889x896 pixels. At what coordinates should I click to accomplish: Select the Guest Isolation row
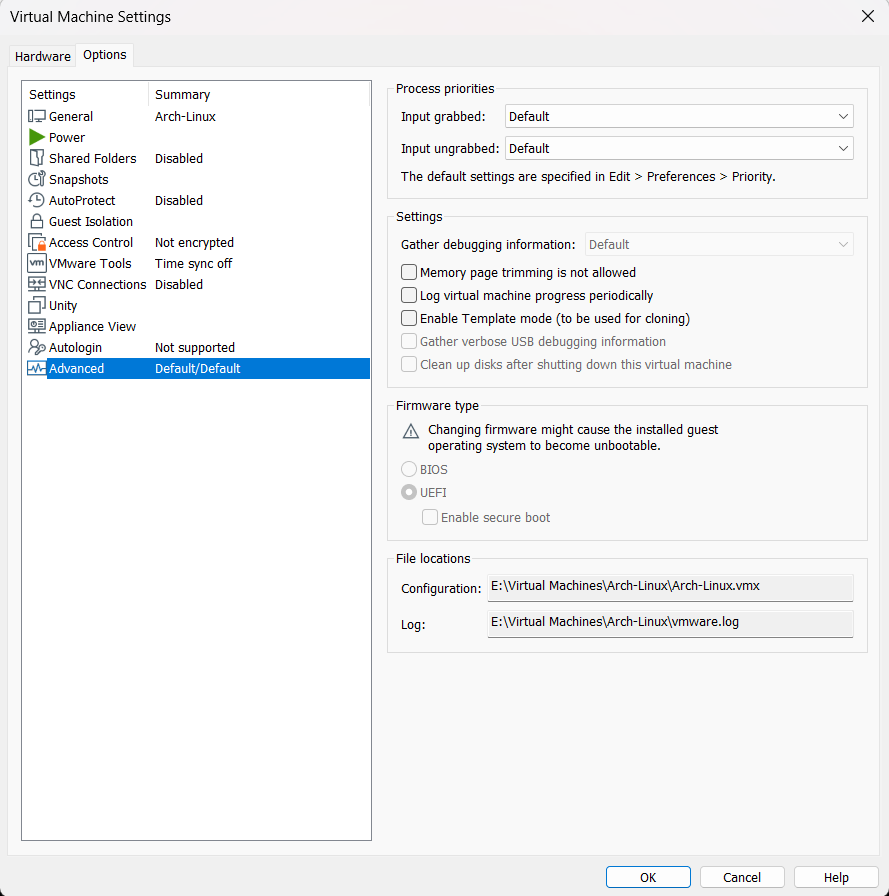click(x=196, y=221)
